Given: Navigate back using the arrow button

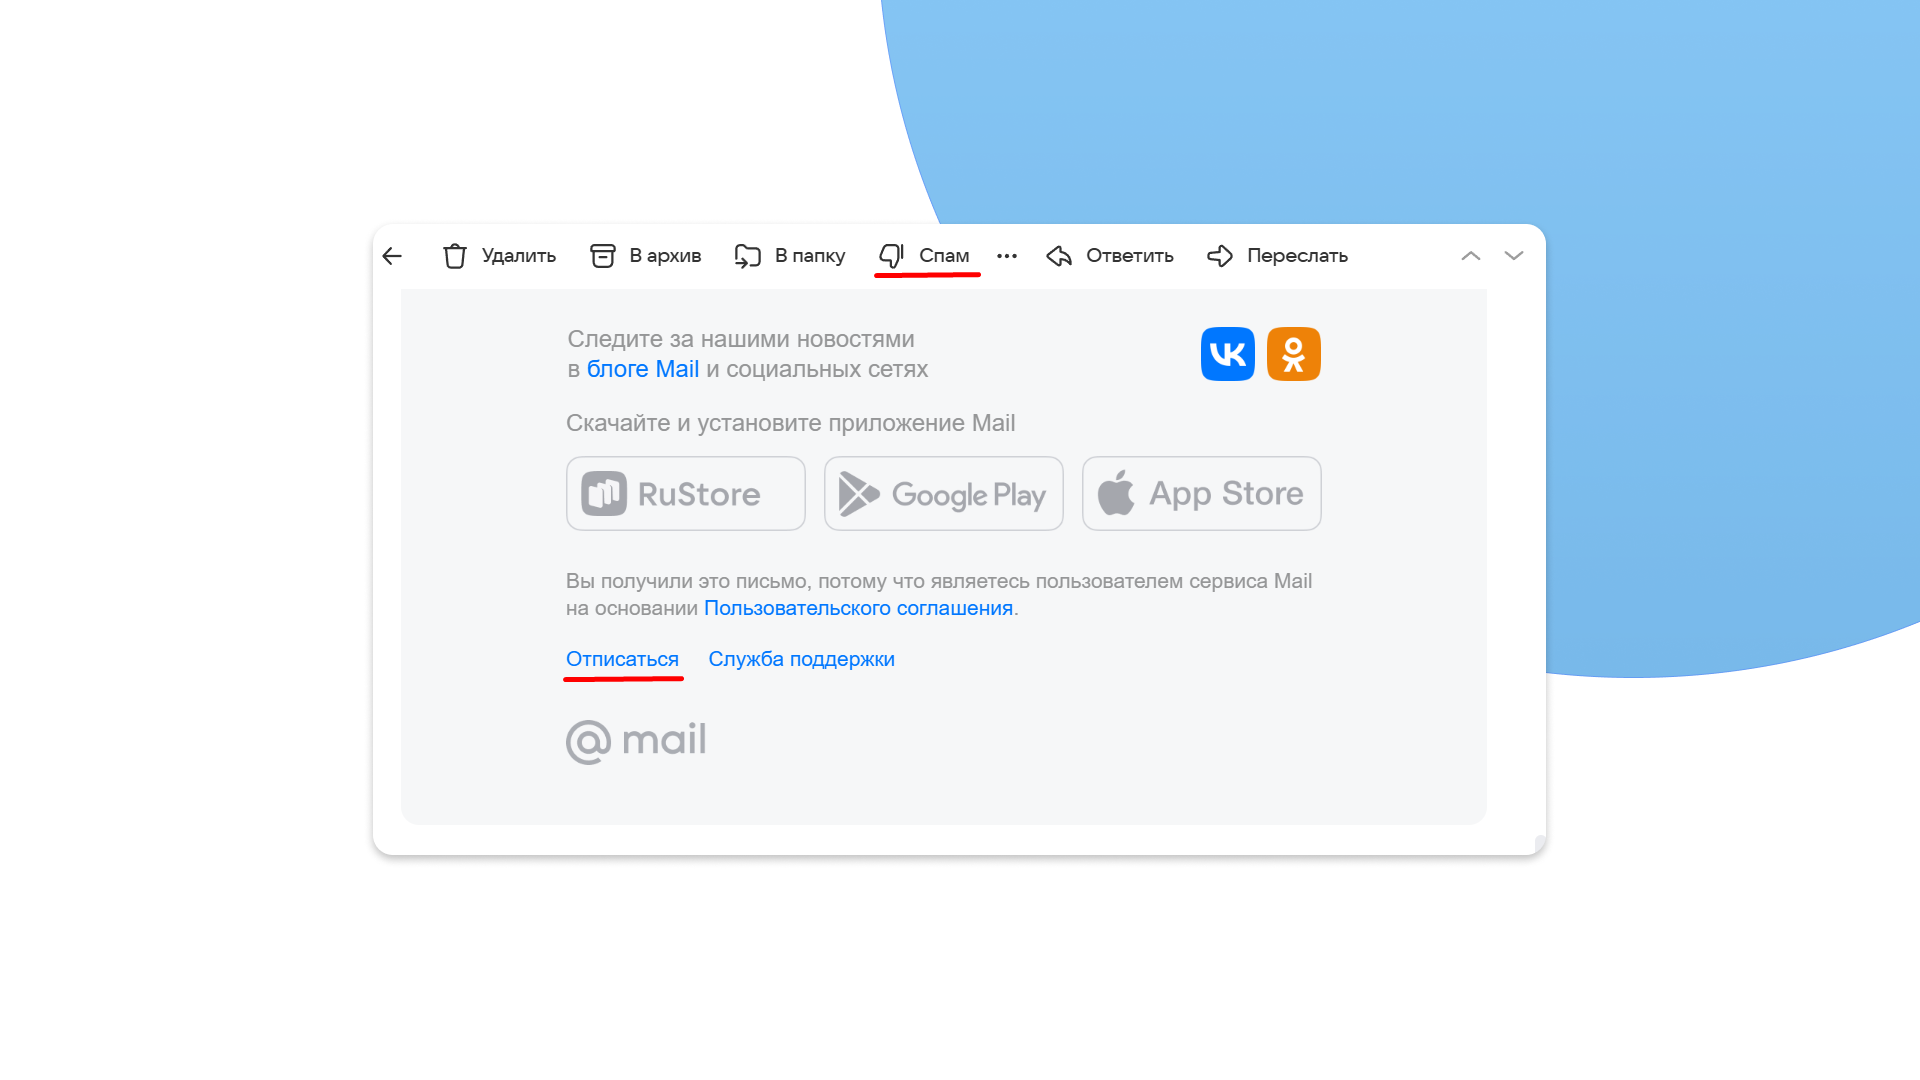Looking at the screenshot, I should pos(392,256).
